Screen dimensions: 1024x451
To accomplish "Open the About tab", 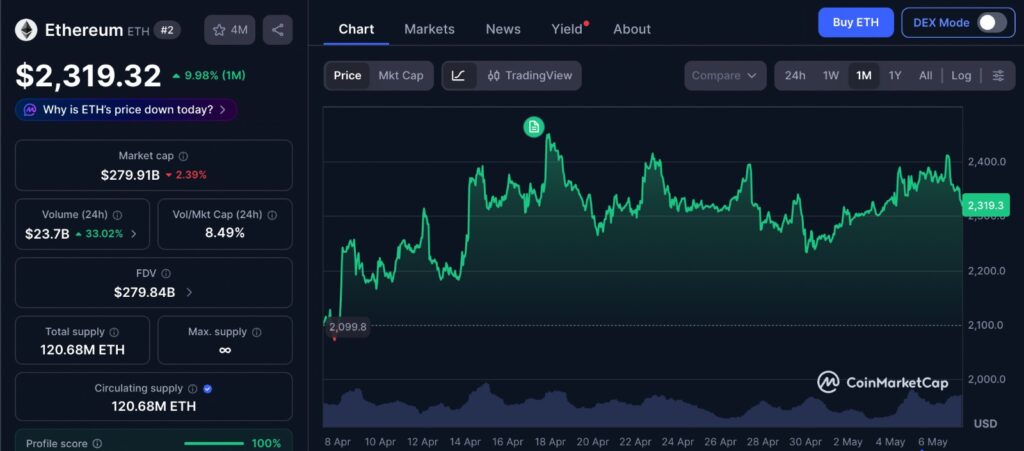I will click(632, 29).
